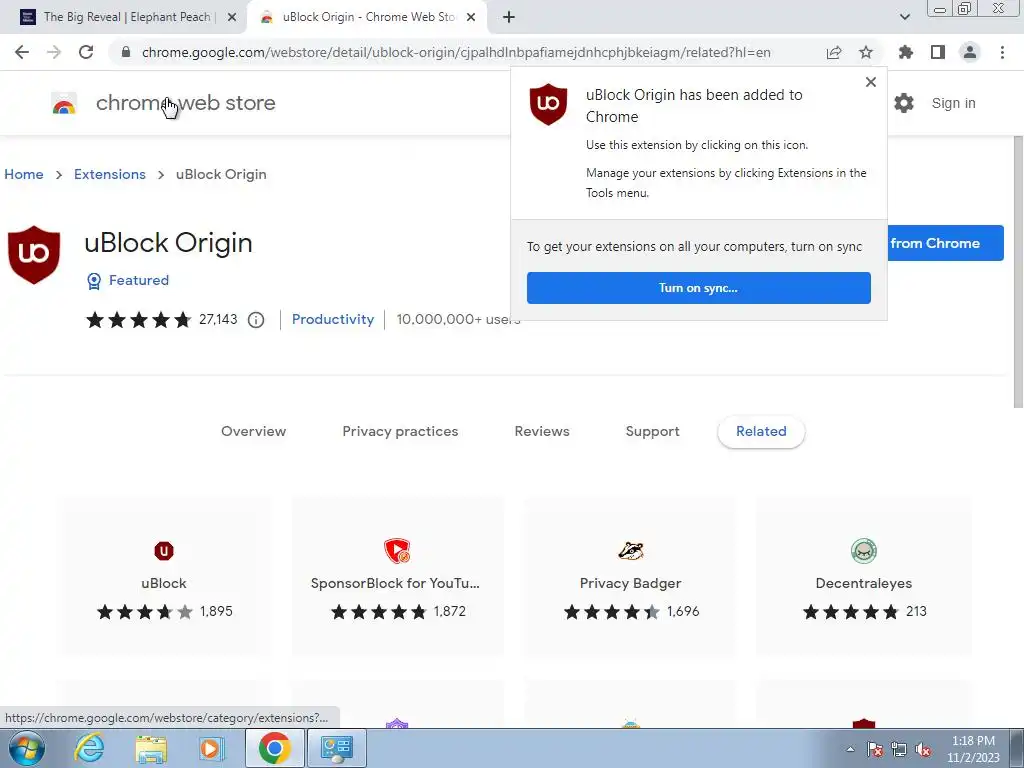
Task: Open the Productivity category link
Action: point(333,319)
